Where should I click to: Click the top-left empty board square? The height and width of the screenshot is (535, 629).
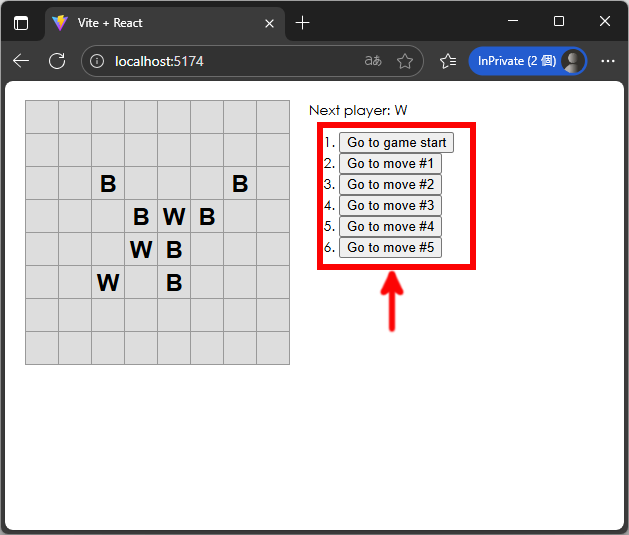click(42, 117)
